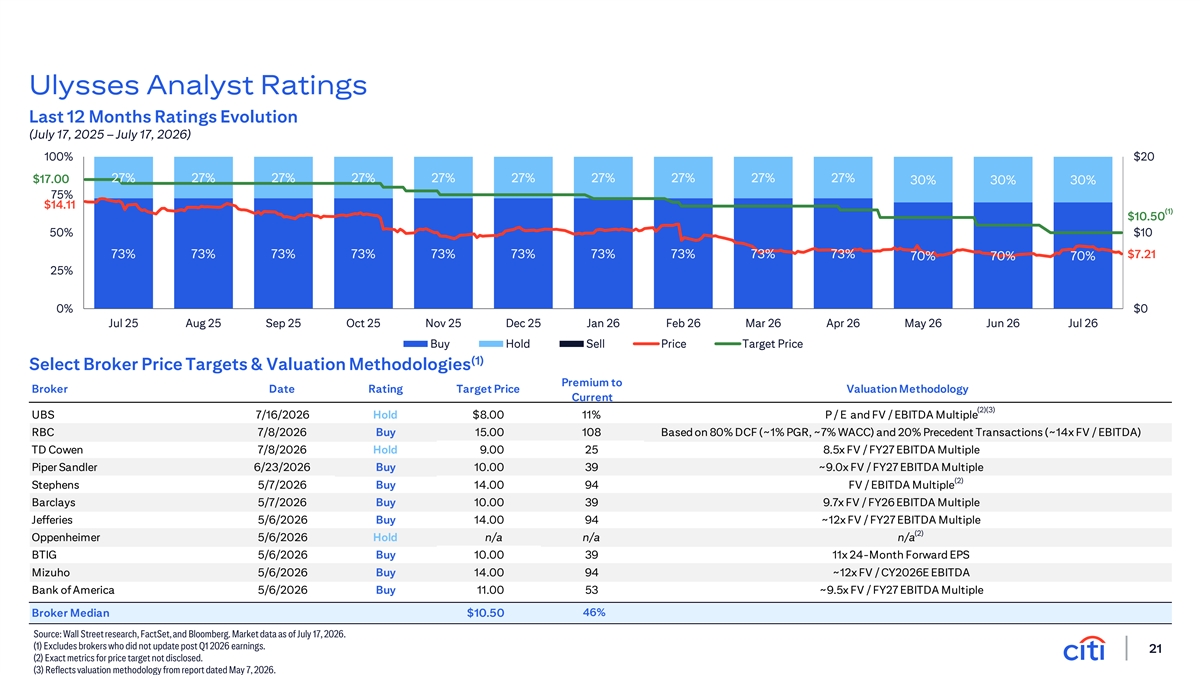
Task: Click the 7/16/2026 date cell
Action: click(x=282, y=413)
